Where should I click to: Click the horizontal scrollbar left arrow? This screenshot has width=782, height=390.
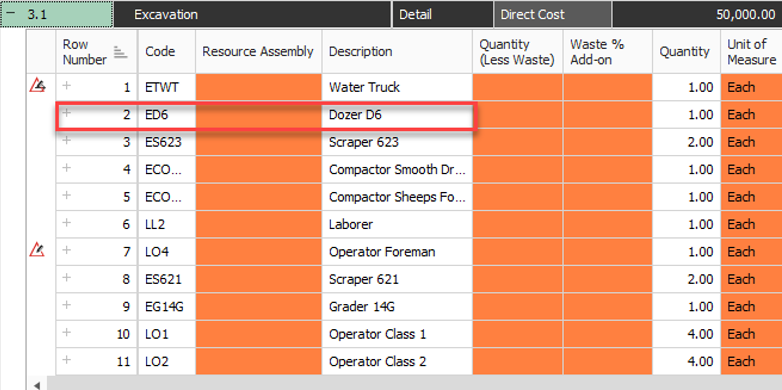point(37,385)
